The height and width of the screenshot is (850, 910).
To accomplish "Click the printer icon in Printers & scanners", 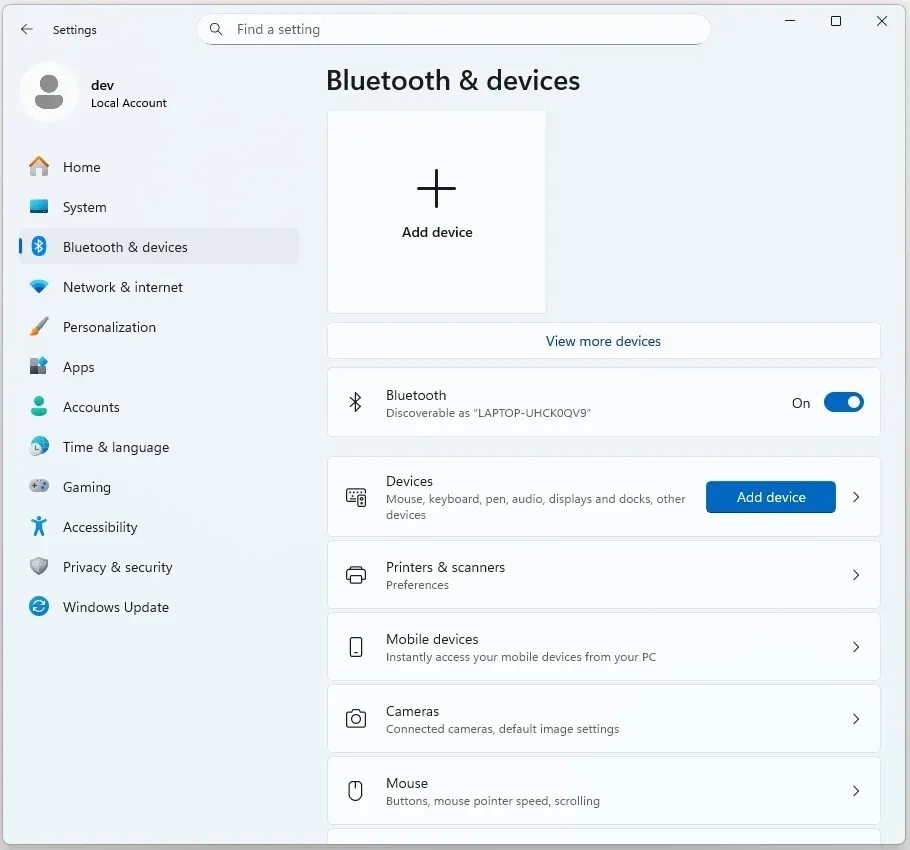I will click(356, 575).
